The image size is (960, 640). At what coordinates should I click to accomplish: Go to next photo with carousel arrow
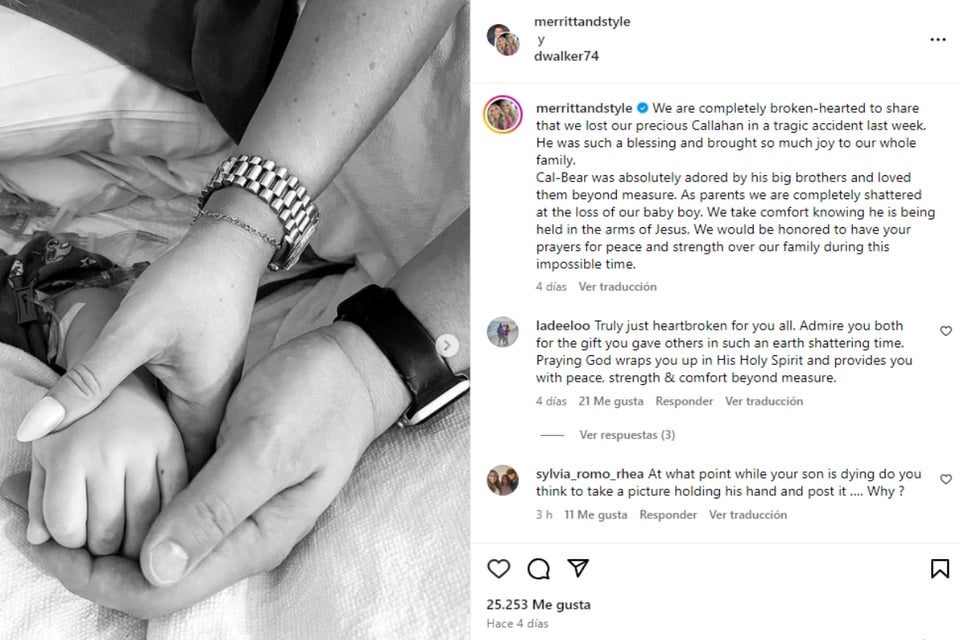coord(447,345)
